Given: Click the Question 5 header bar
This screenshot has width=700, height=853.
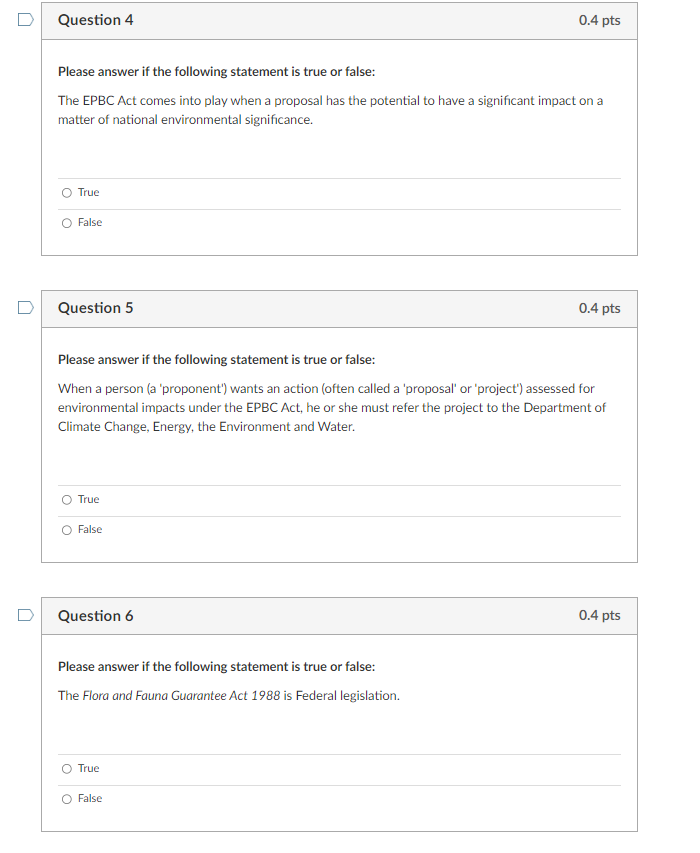Looking at the screenshot, I should click(338, 308).
